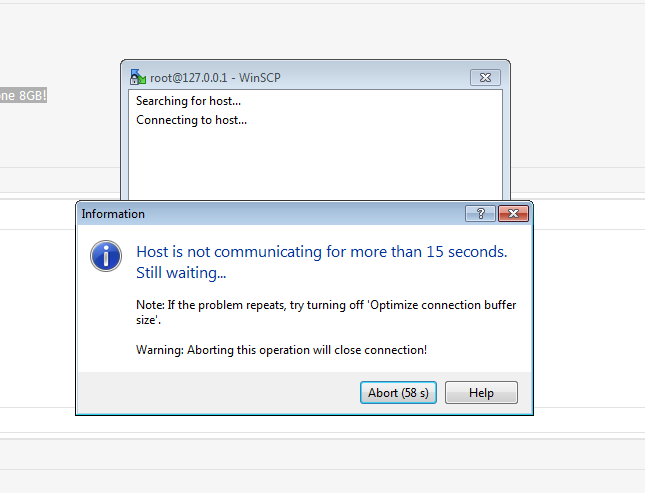Click empty area of WinSCP log panel
Viewport: 645px width, 493px height.
click(315, 165)
